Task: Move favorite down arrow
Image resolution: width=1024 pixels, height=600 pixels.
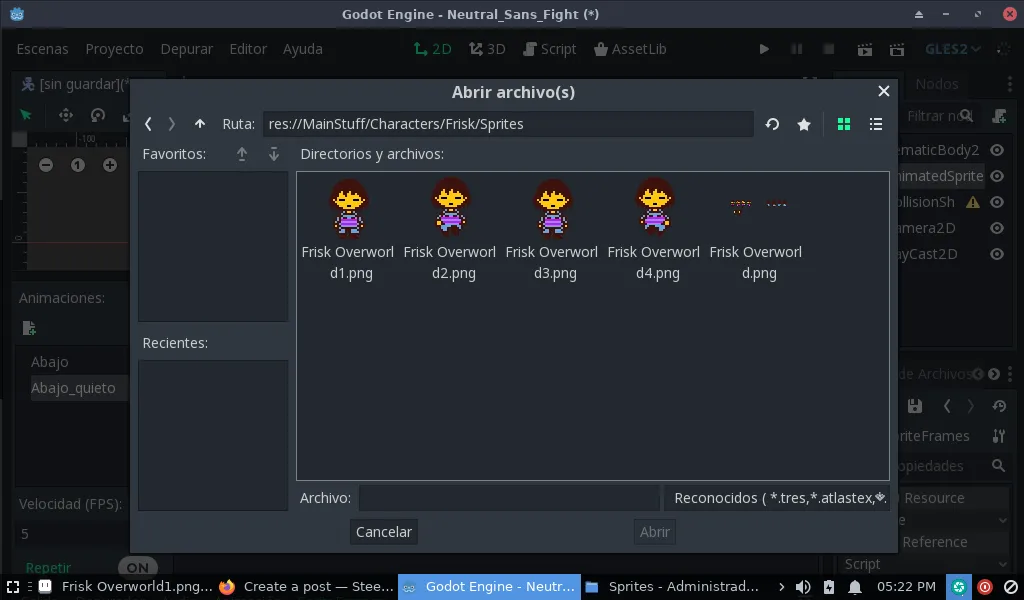Action: point(274,154)
